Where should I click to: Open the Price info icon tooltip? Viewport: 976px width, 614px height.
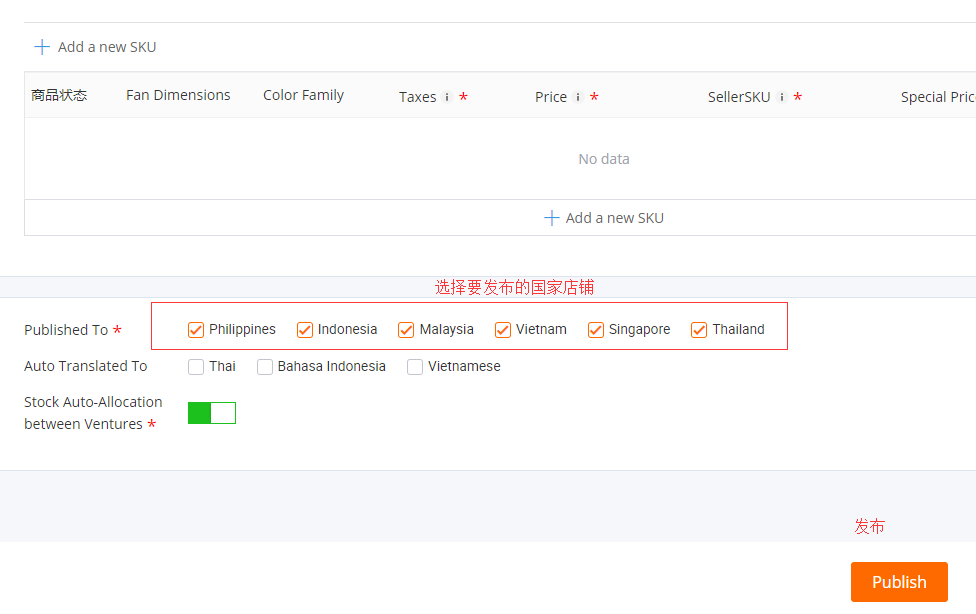(578, 97)
